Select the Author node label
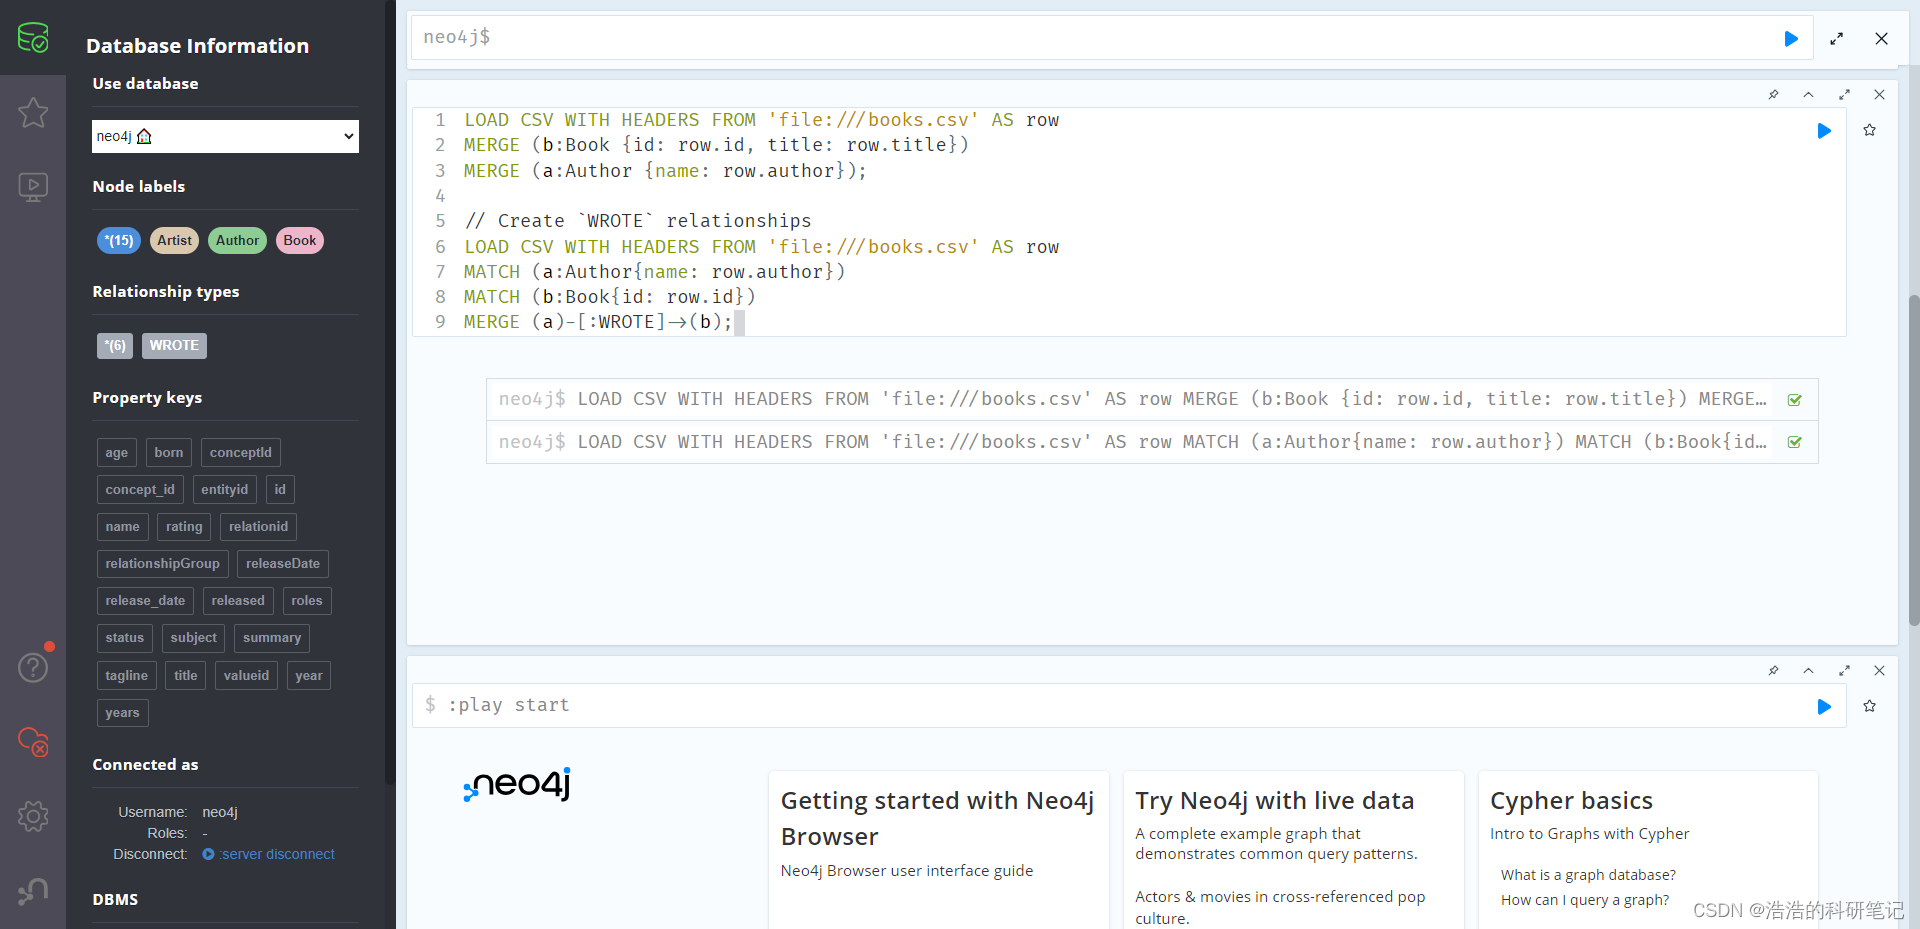Screen dimensions: 1920x929 coord(237,240)
